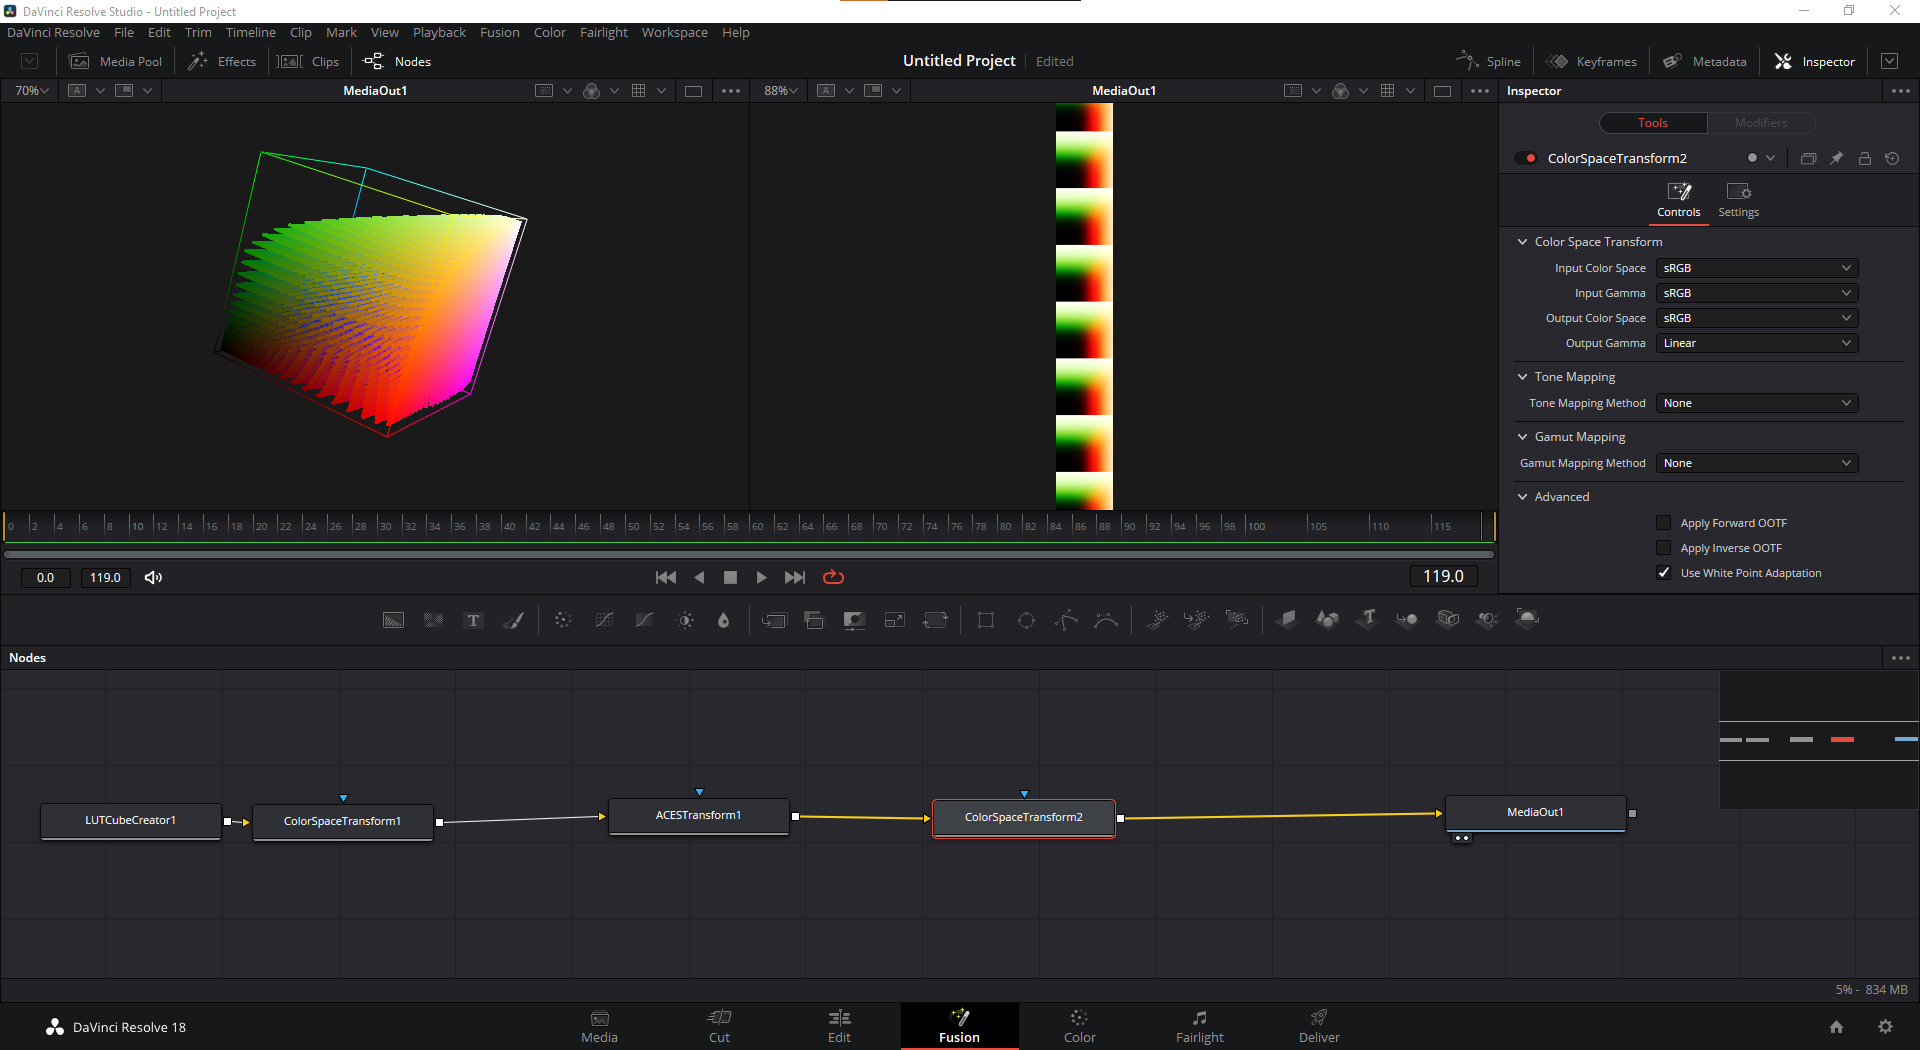Open the Media Pool panel

click(115, 61)
